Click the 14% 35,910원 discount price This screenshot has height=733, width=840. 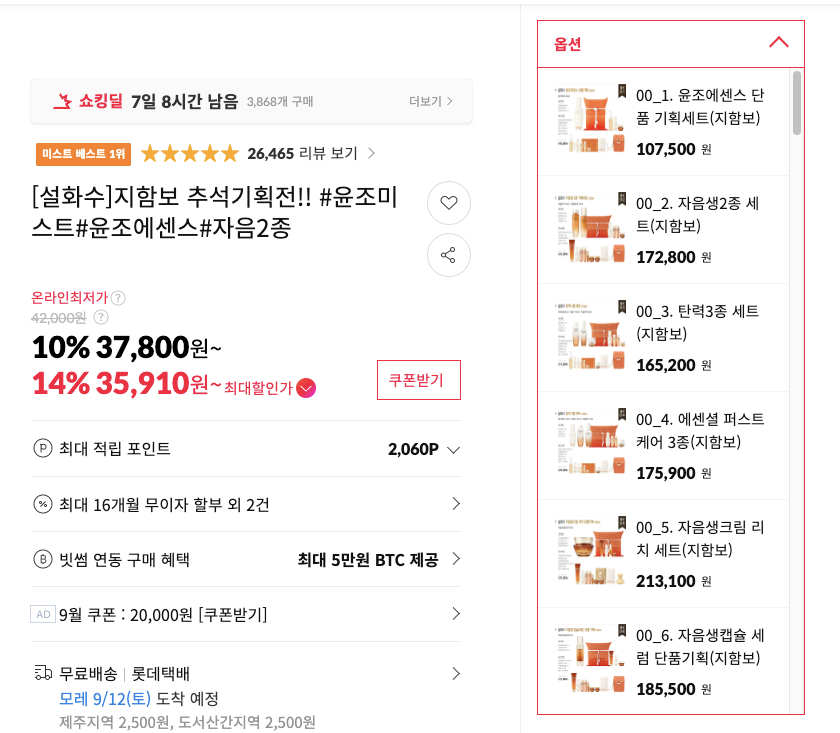[x=126, y=384]
